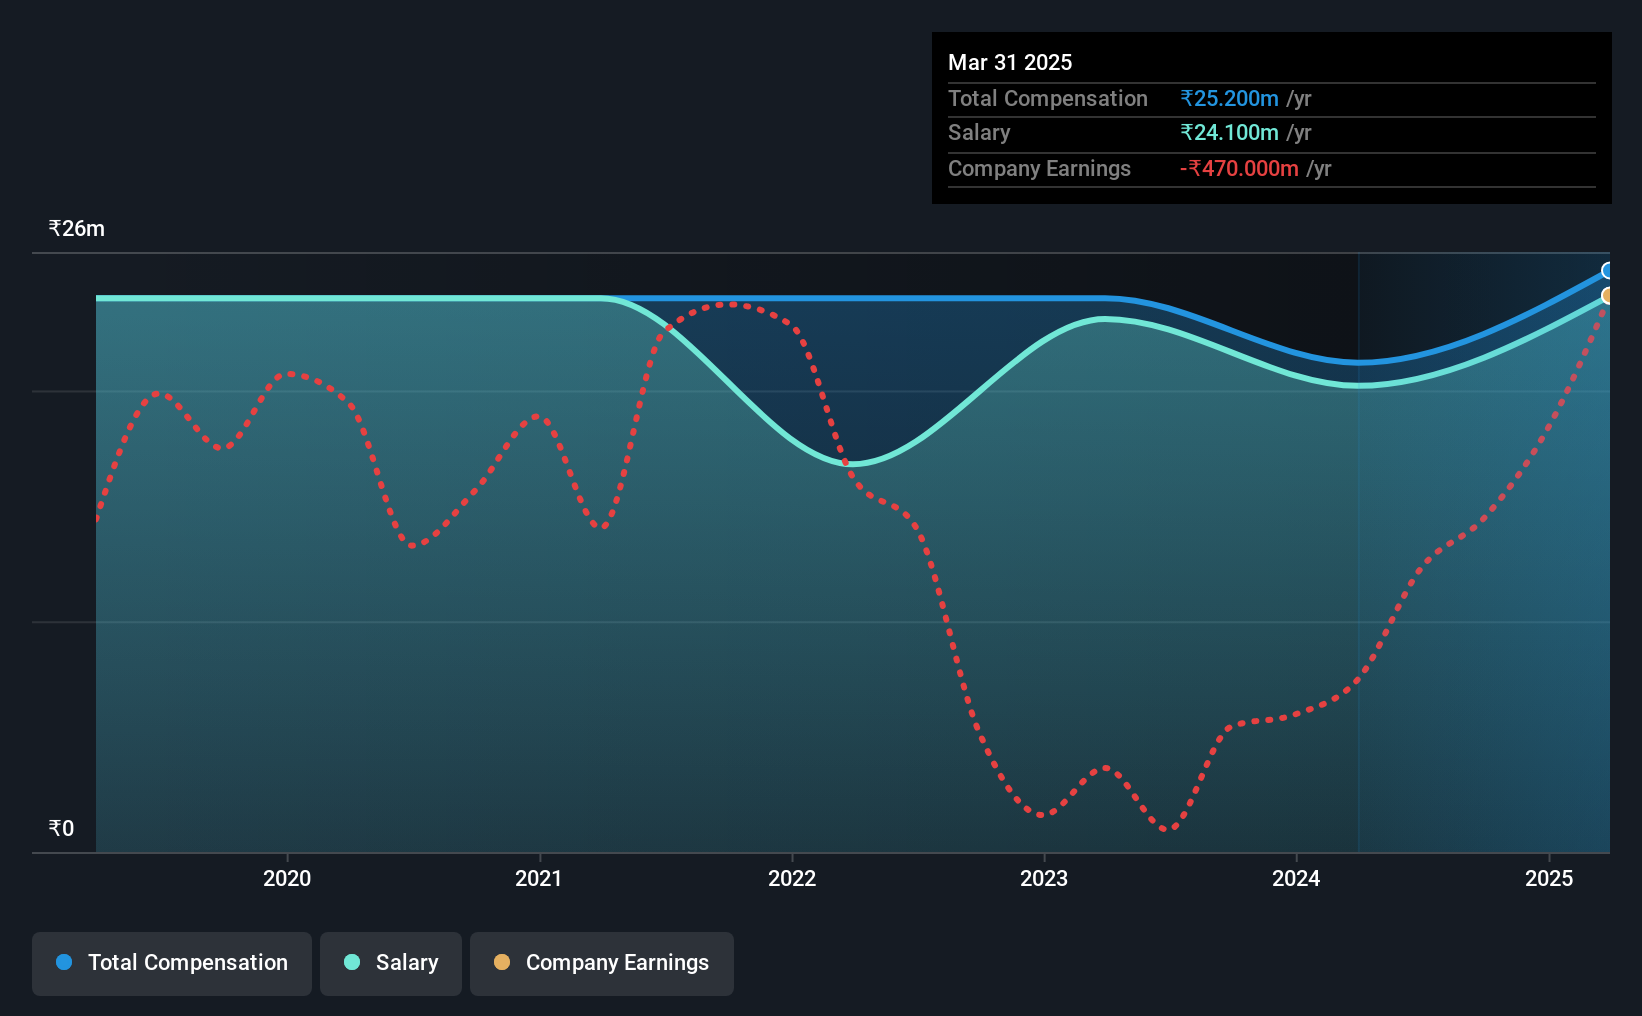The image size is (1642, 1016).
Task: Toggle the Salary legend button
Action: click(391, 963)
